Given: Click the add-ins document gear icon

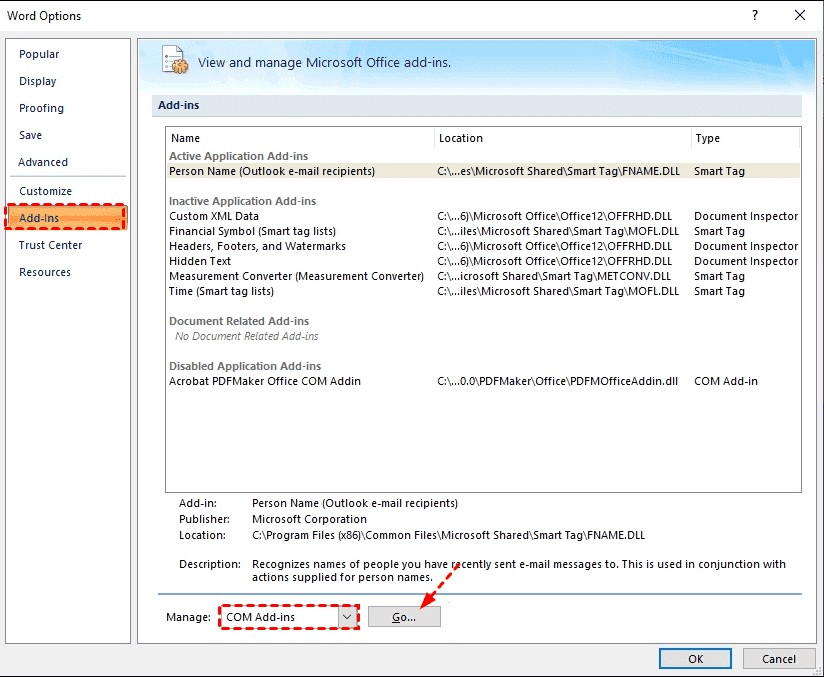Looking at the screenshot, I should coord(175,60).
